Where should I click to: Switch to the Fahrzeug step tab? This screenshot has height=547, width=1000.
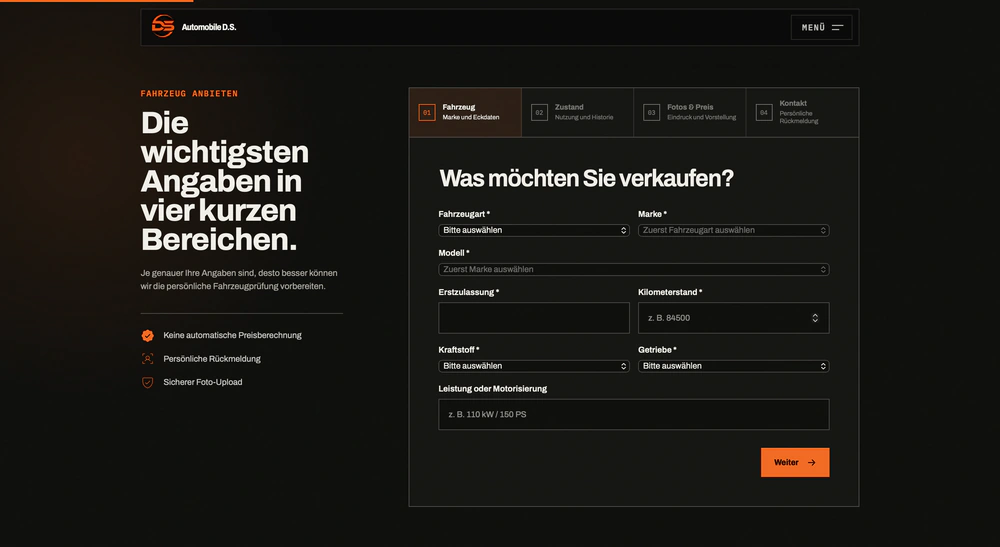[466, 112]
